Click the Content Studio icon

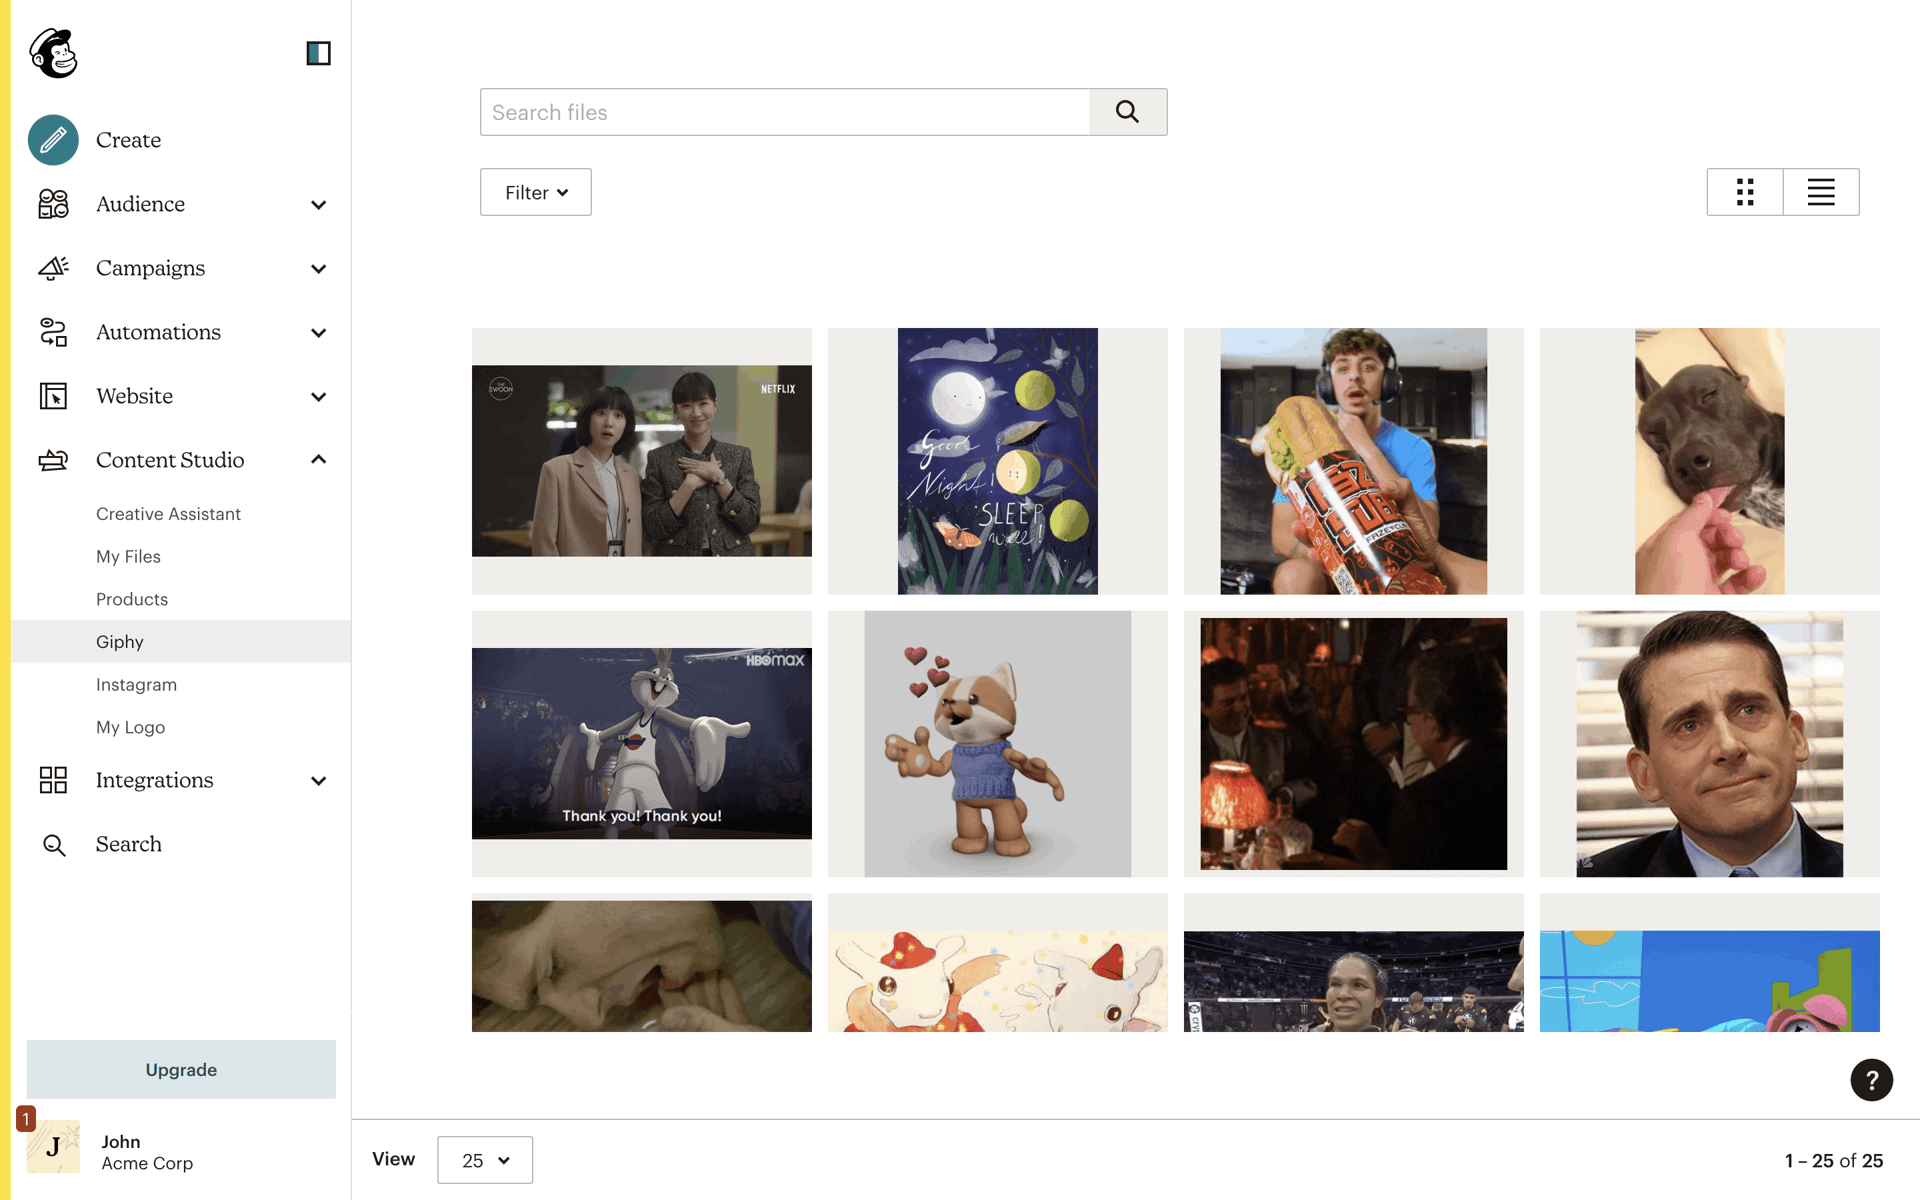coord(53,460)
